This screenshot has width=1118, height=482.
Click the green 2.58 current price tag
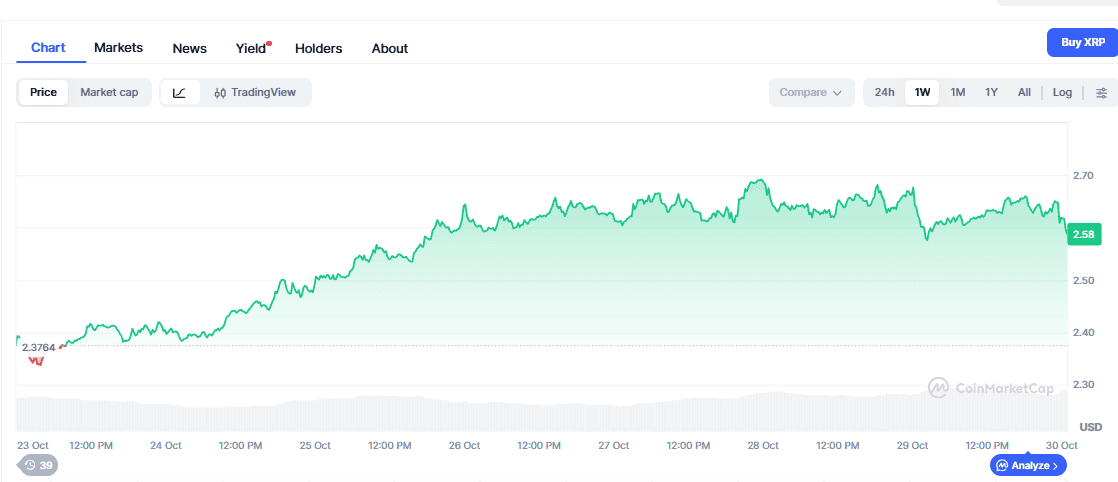1083,234
